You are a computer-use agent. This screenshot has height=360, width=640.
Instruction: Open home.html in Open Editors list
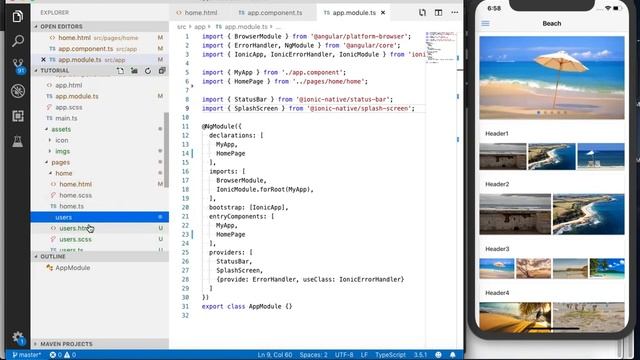pos(100,38)
